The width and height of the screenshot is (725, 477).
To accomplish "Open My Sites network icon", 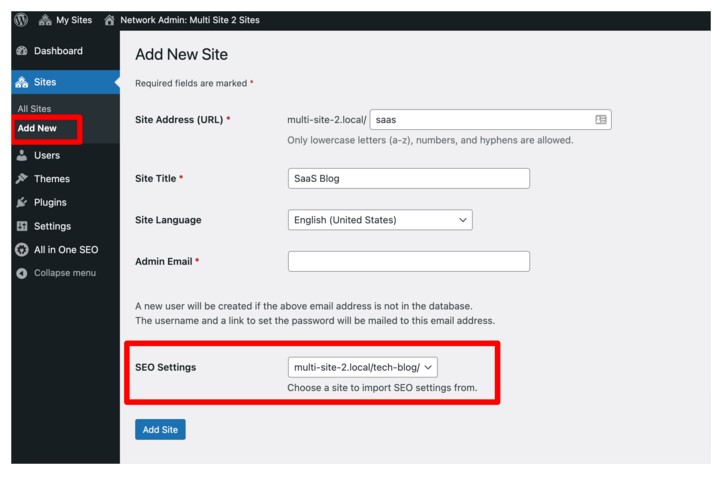I will click(45, 20).
